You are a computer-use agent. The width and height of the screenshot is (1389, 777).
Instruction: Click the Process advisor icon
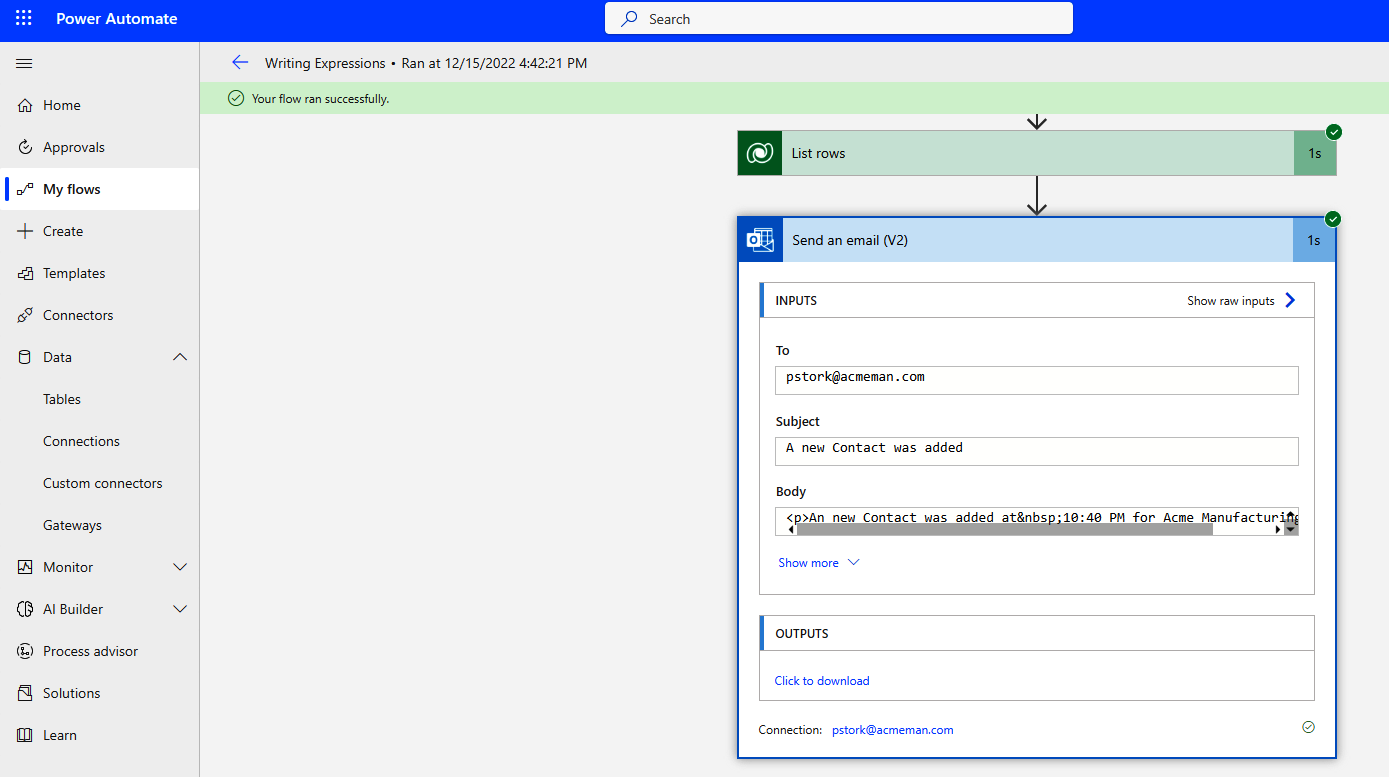coord(25,651)
